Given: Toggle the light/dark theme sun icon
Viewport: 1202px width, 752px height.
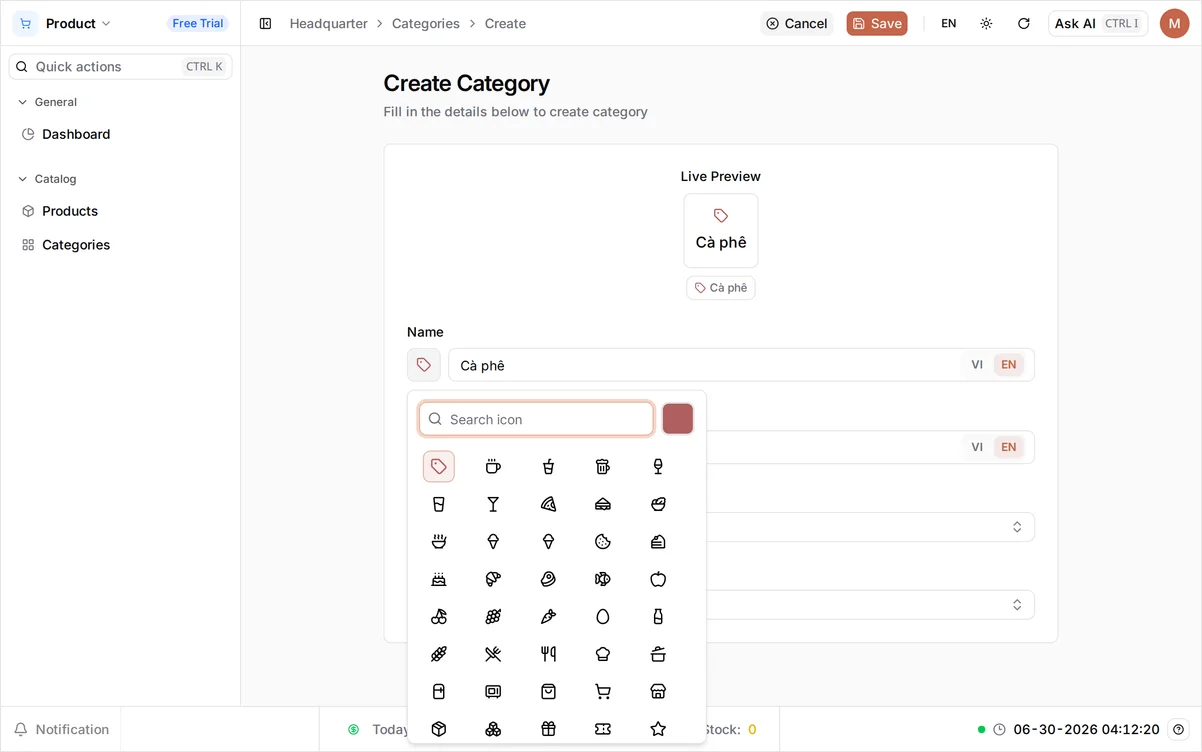Looking at the screenshot, I should click(986, 23).
